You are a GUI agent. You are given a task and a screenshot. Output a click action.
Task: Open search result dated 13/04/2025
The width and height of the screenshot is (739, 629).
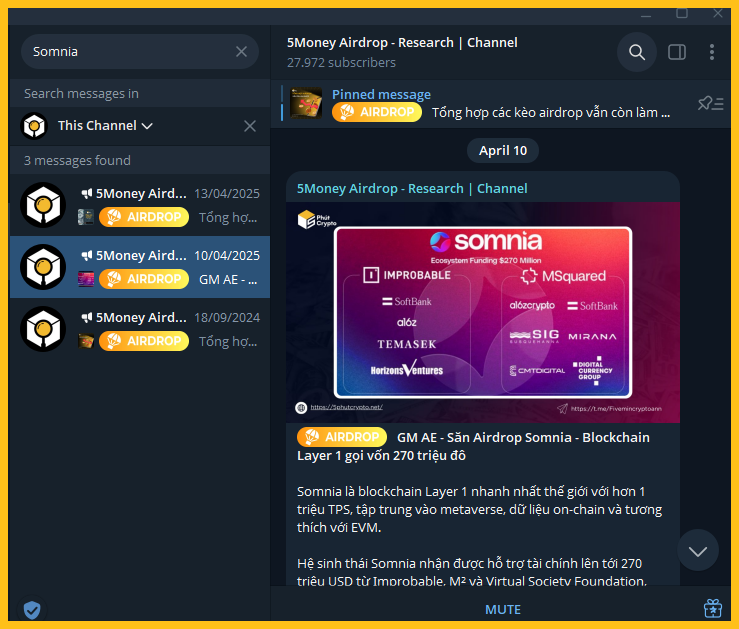[x=140, y=205]
